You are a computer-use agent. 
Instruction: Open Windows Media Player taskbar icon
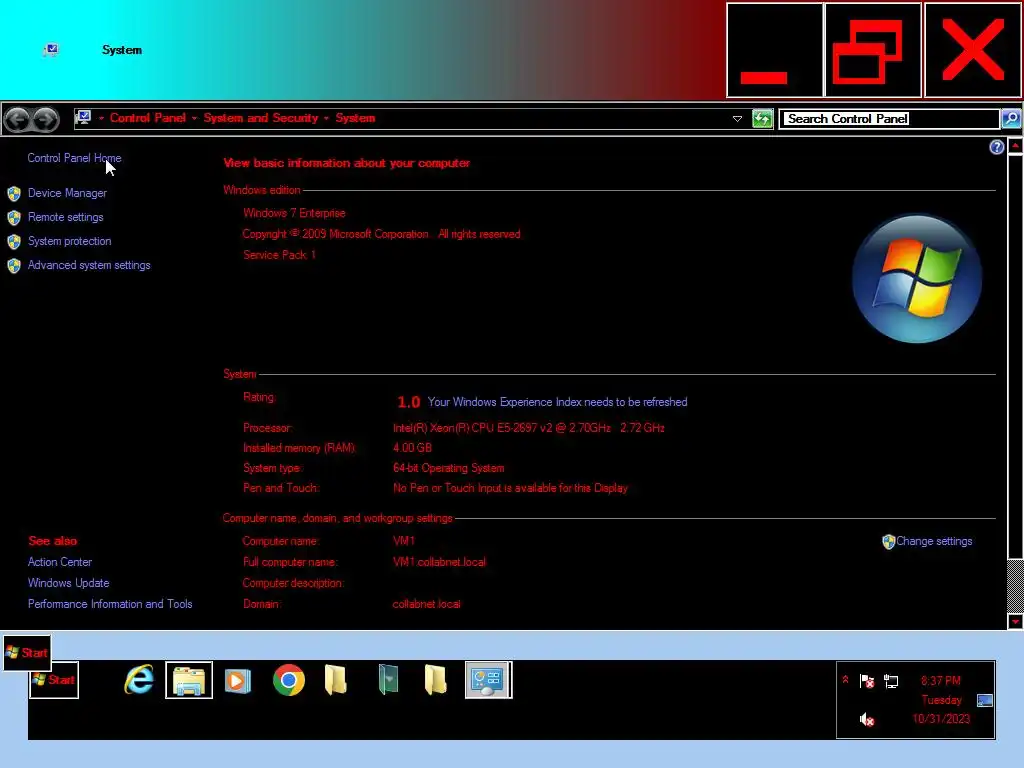(x=238, y=680)
